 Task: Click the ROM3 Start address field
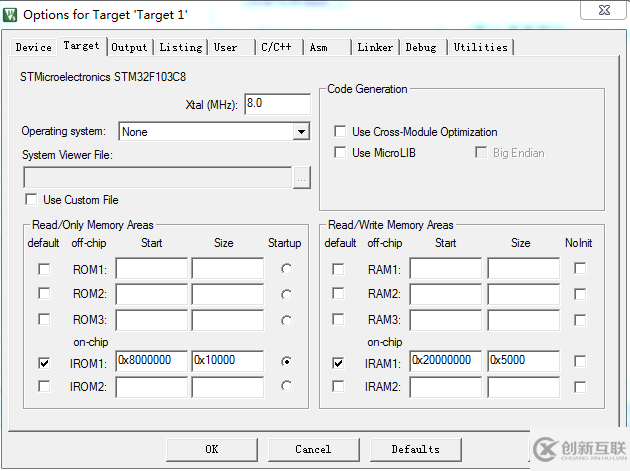(x=151, y=320)
